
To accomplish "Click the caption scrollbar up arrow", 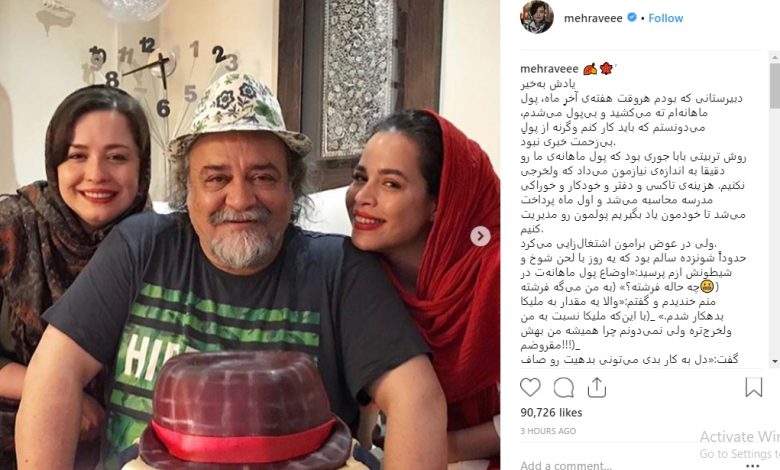I will click(x=775, y=57).
